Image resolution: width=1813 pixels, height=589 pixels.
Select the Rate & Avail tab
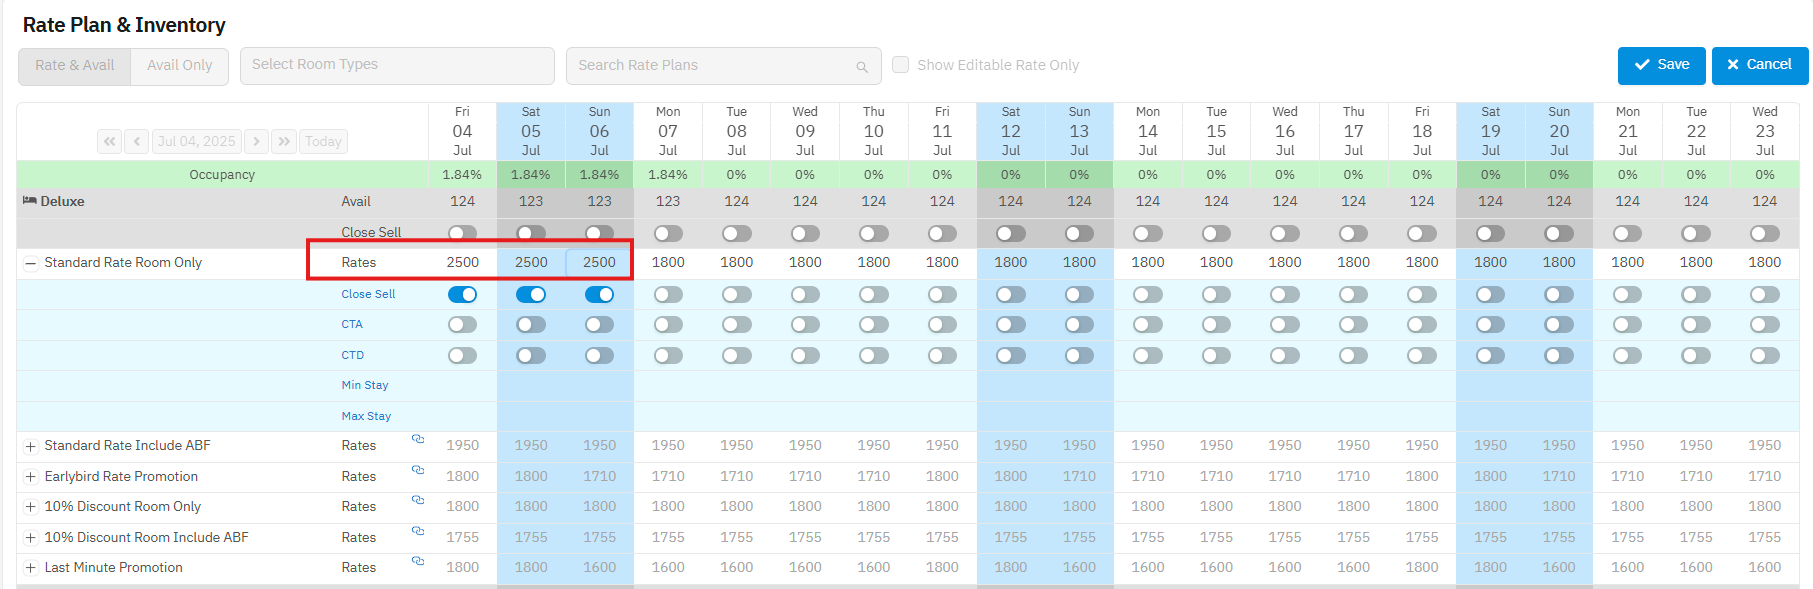75,66
